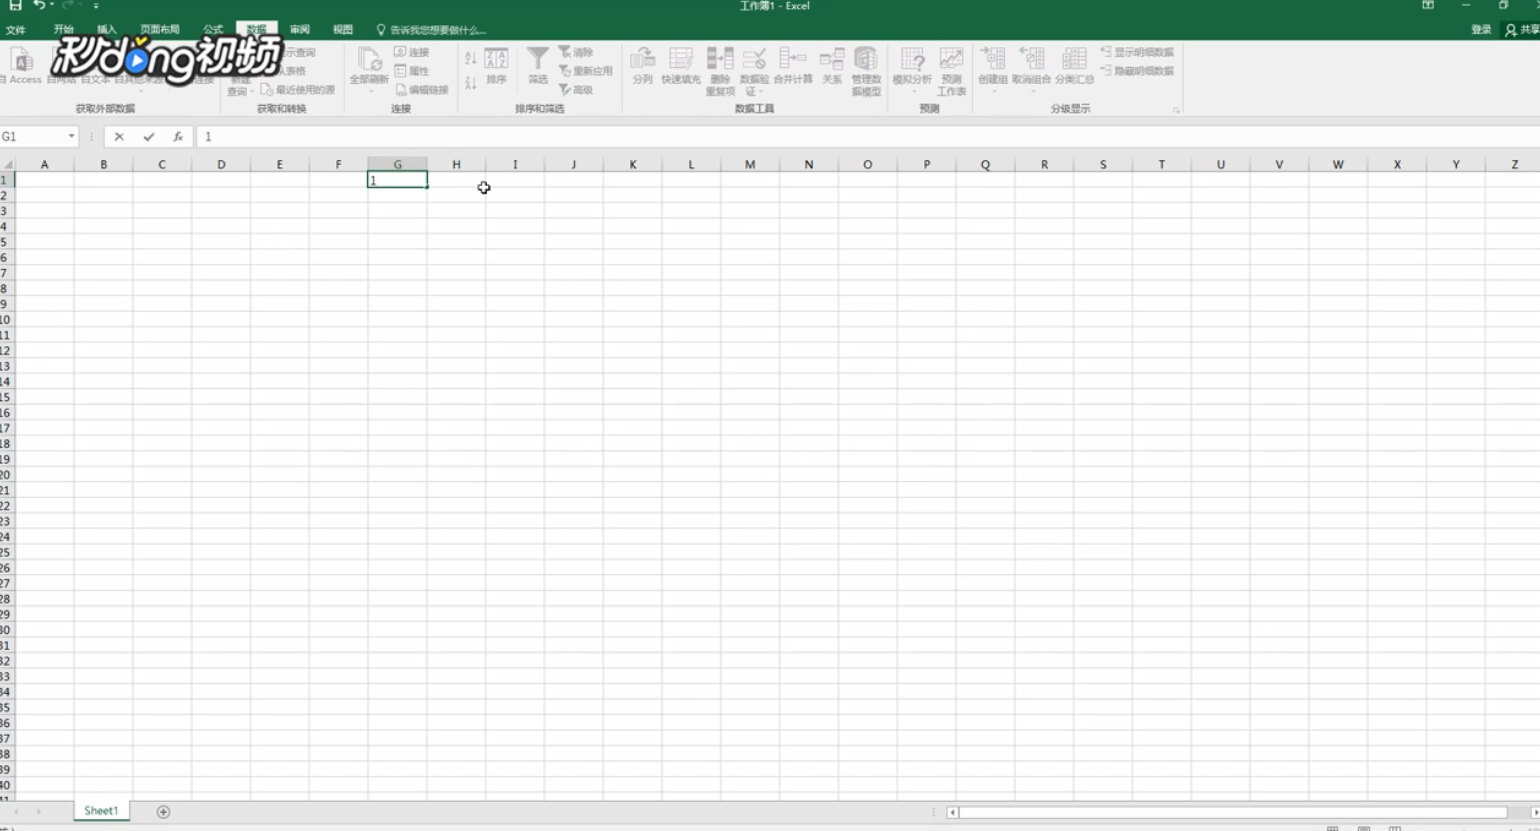Select column A header

pos(44,165)
